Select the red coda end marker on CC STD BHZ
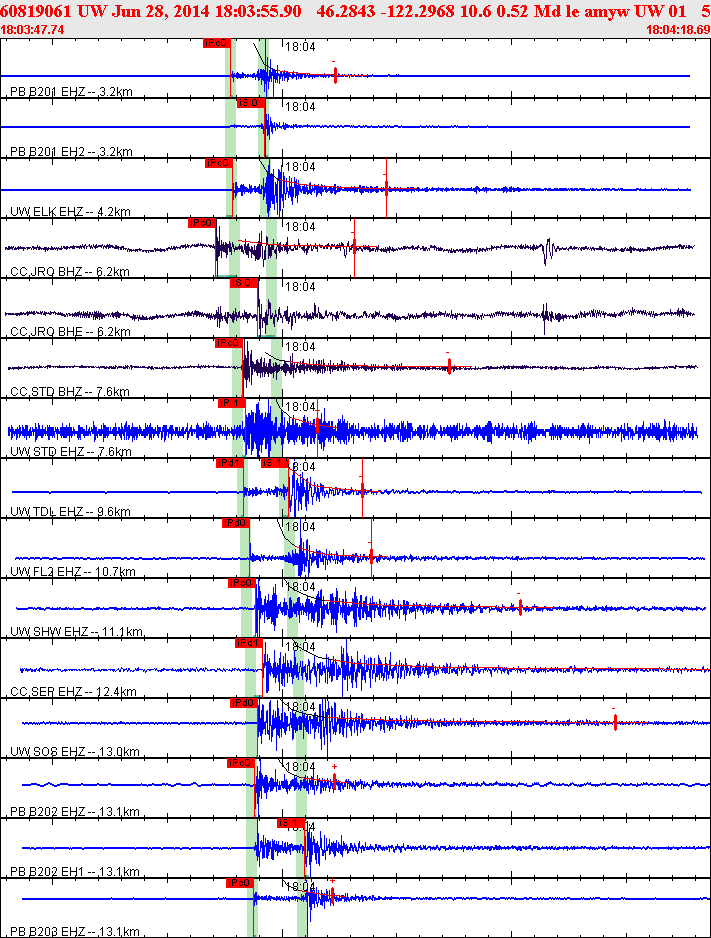The height and width of the screenshot is (938, 711). [449, 366]
